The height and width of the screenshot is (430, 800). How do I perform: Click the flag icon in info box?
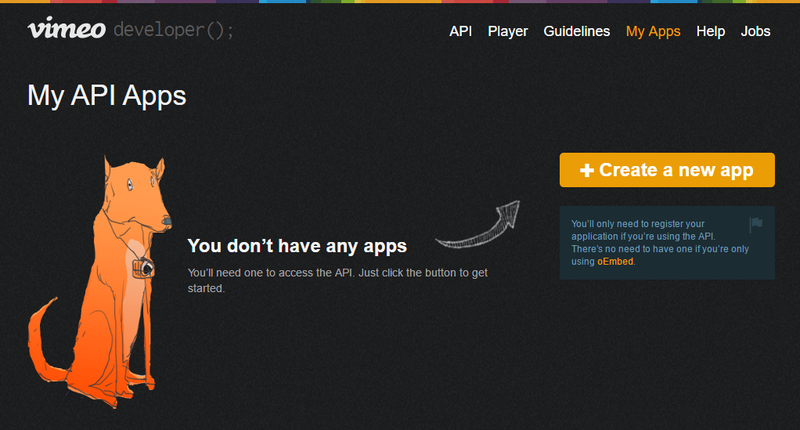coord(756,224)
